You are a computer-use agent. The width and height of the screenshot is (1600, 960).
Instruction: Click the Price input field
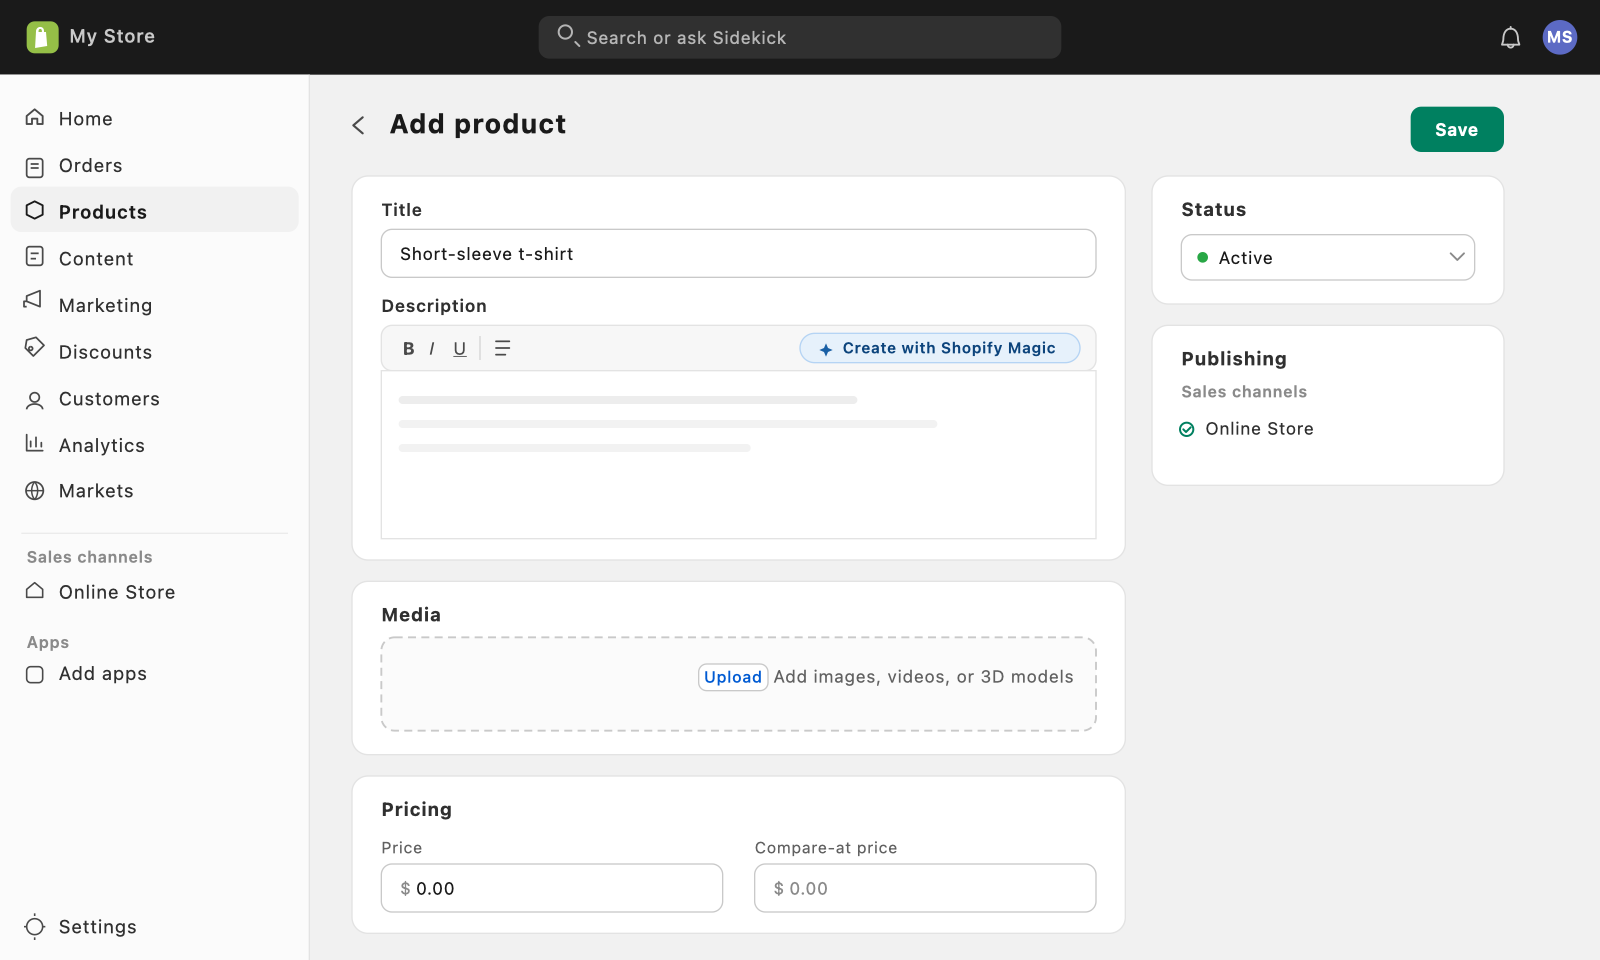point(551,888)
